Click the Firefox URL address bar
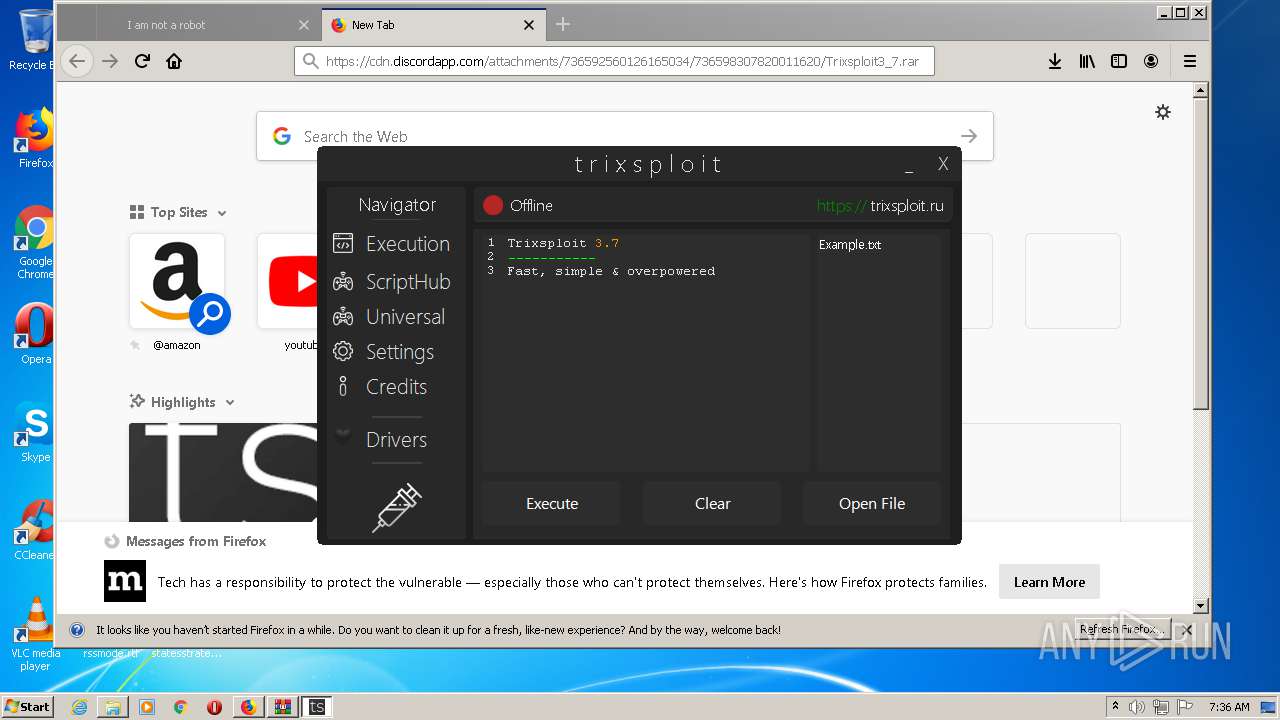This screenshot has width=1280, height=720. click(614, 61)
